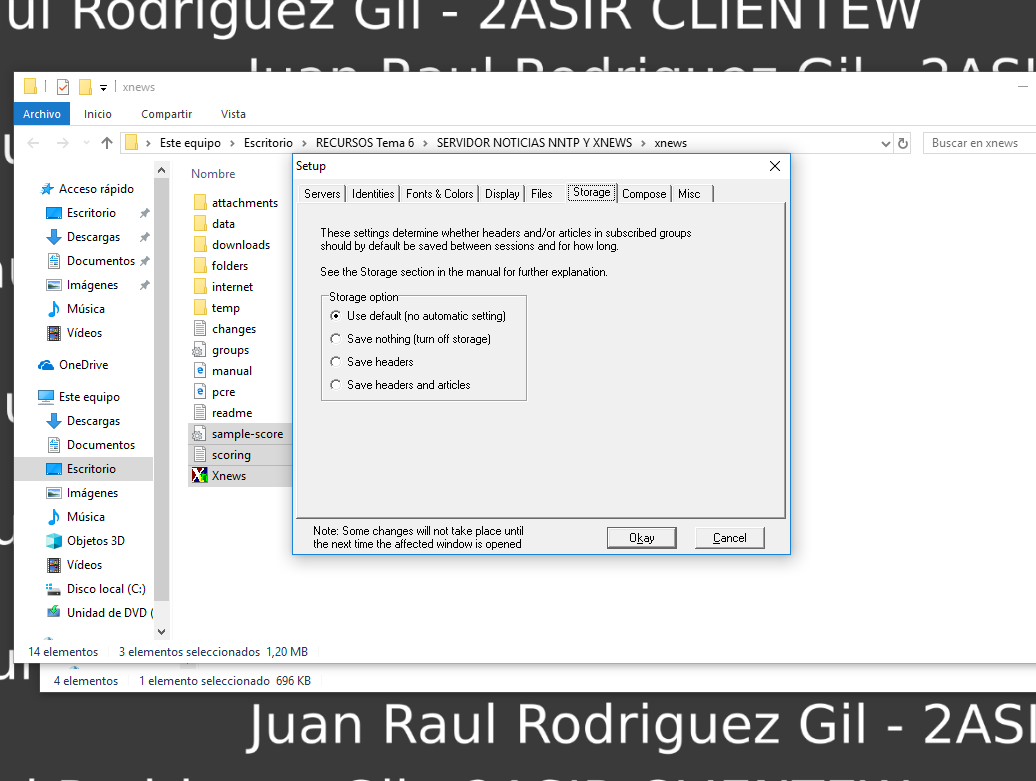Confirm settings with the Okay button
Image resolution: width=1036 pixels, height=781 pixels.
point(642,538)
